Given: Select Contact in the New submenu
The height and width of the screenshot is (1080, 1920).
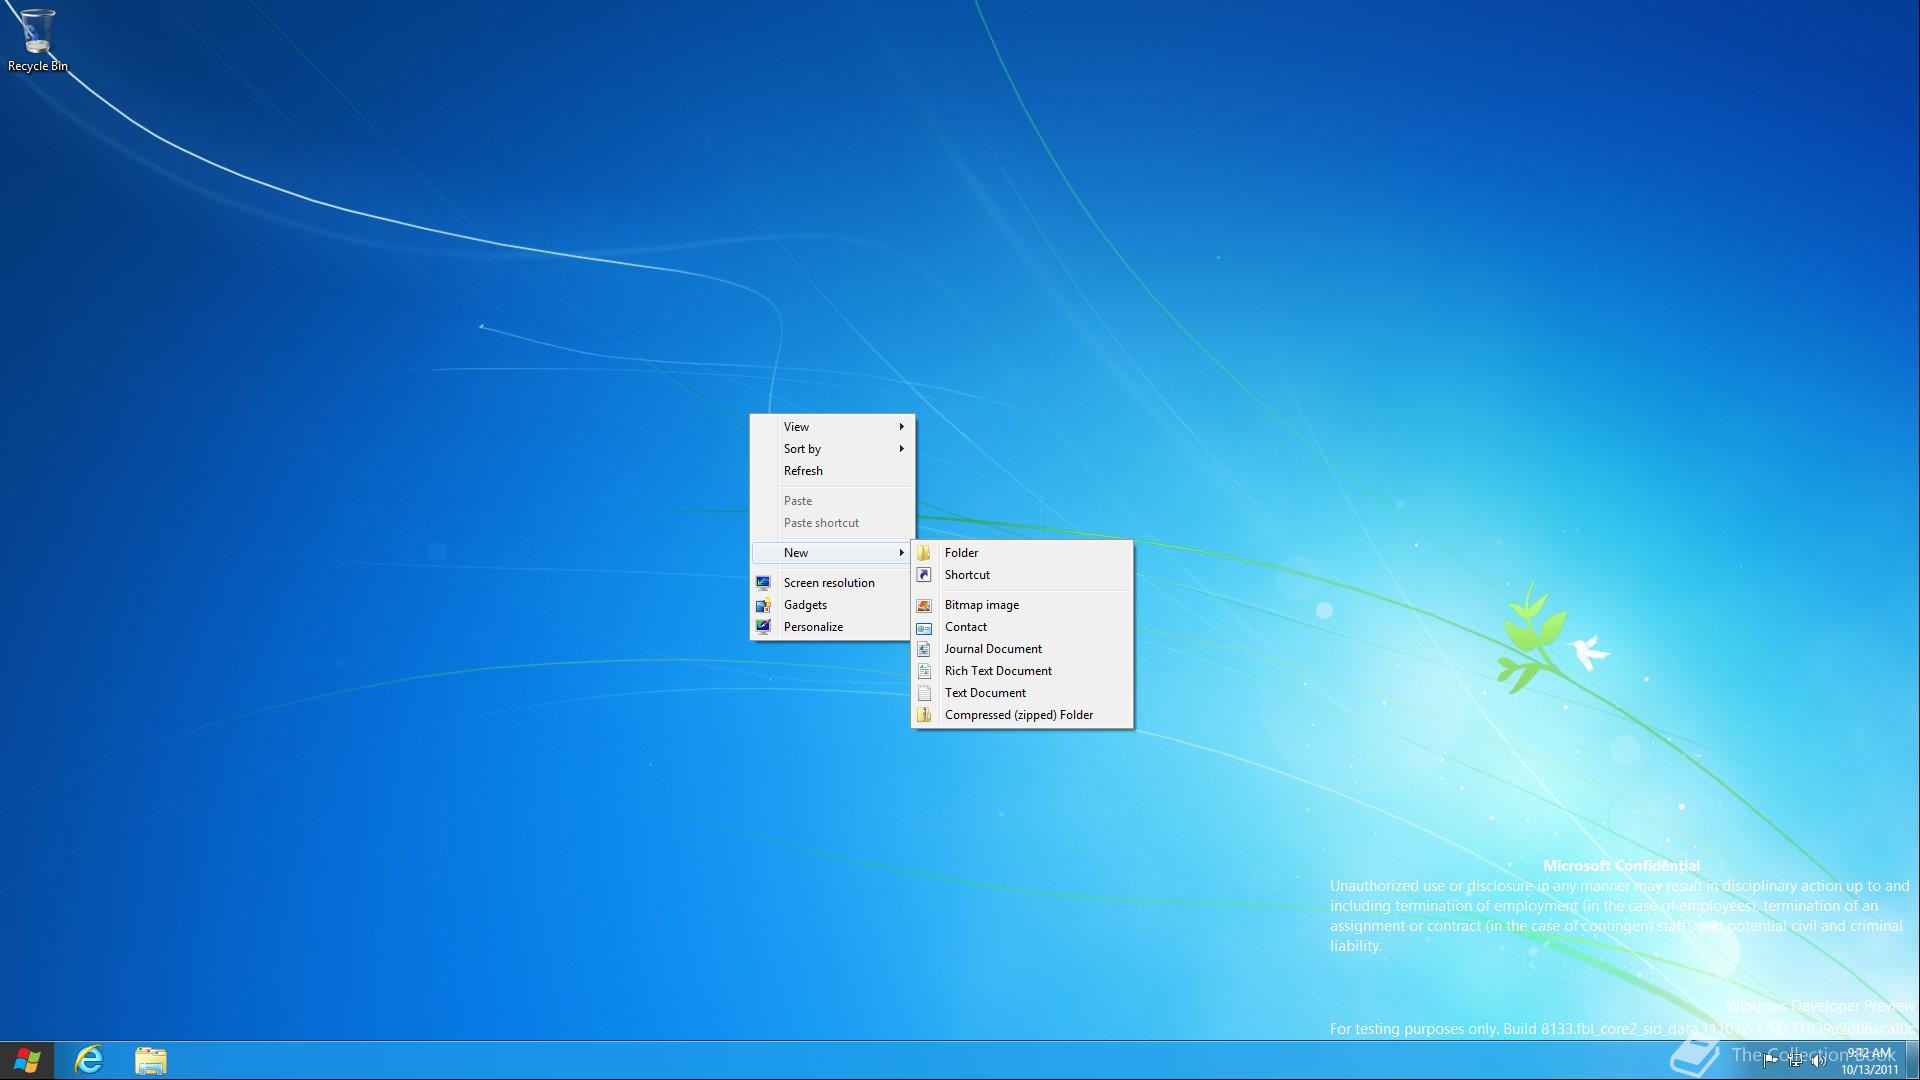Looking at the screenshot, I should 1022,627.
